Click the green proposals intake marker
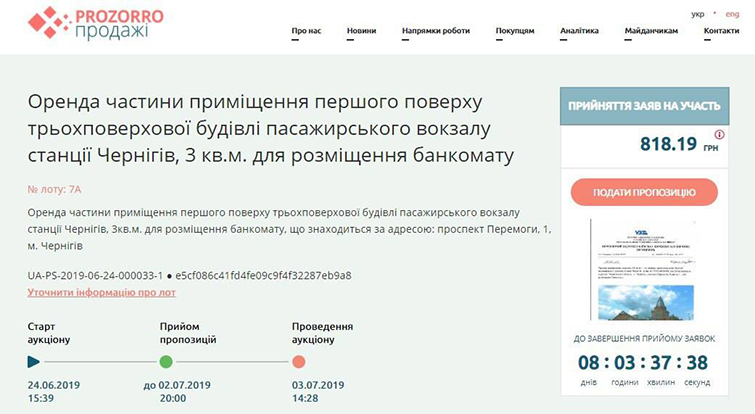The image size is (755, 414). click(x=166, y=362)
